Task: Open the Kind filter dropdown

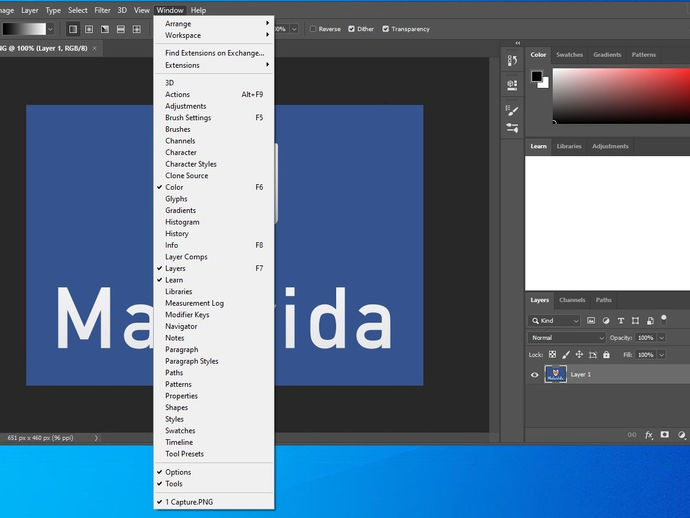Action: pyautogui.click(x=554, y=320)
